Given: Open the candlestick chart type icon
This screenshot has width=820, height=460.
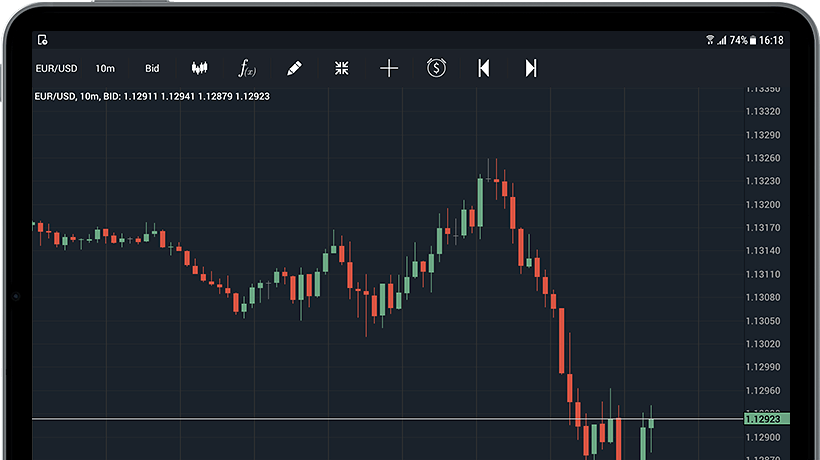Looking at the screenshot, I should (199, 68).
